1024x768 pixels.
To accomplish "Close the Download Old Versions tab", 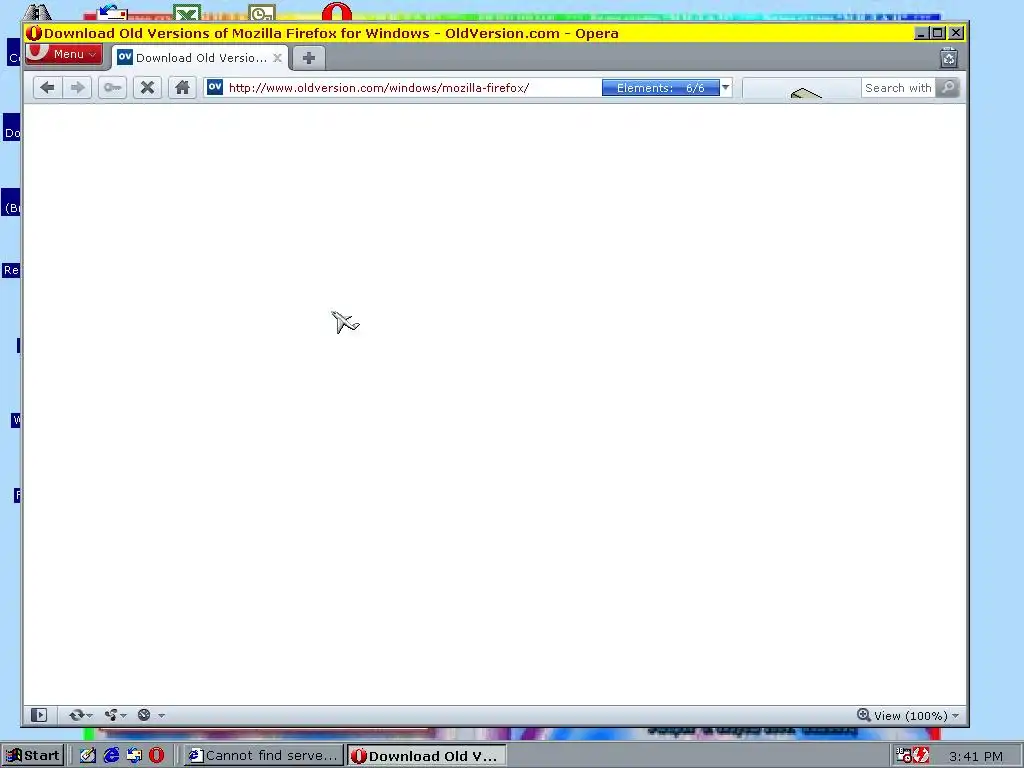I will (278, 58).
